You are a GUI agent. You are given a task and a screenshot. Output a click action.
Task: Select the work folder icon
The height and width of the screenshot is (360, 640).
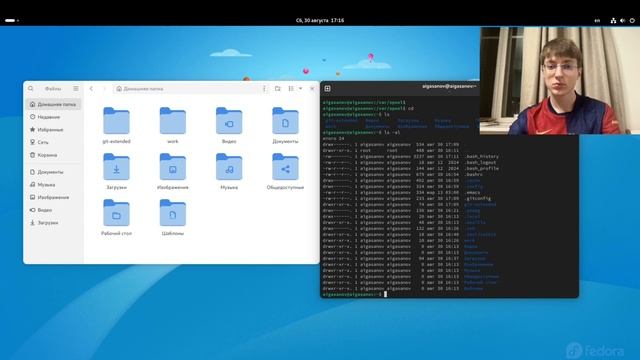(173, 121)
